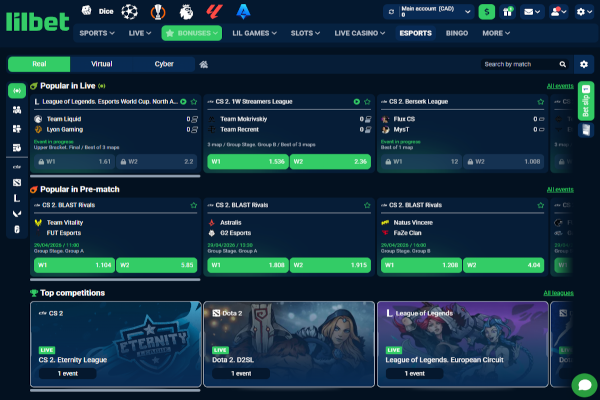Expand the SPORTS menu
This screenshot has width=600, height=400.
tap(97, 33)
